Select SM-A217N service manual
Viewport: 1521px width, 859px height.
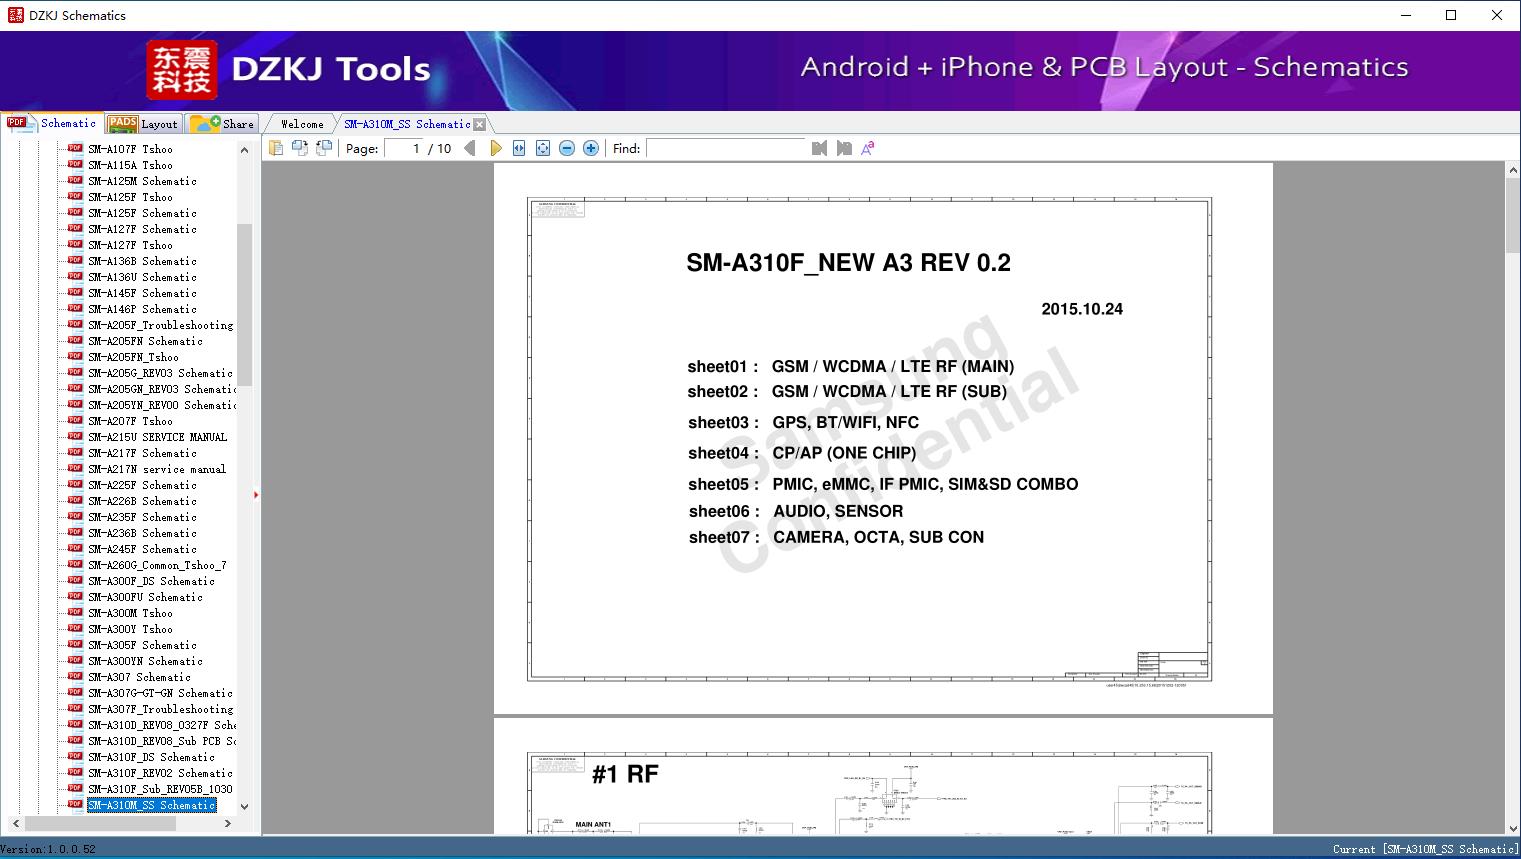click(157, 469)
